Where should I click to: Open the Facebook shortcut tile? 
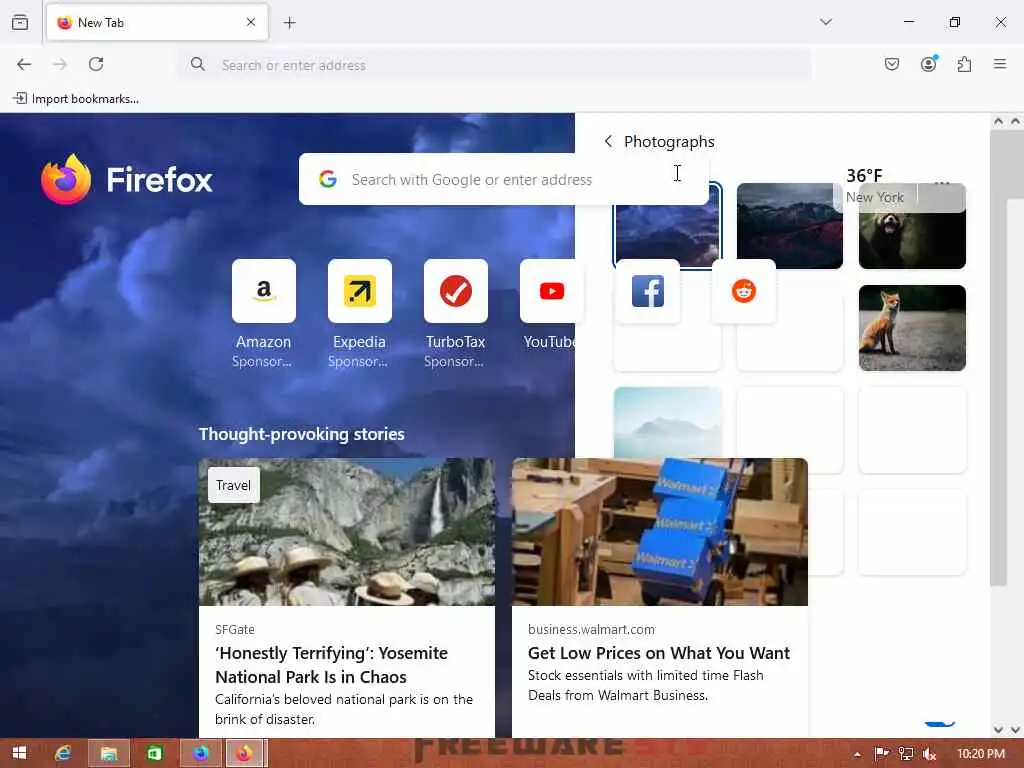tap(648, 291)
